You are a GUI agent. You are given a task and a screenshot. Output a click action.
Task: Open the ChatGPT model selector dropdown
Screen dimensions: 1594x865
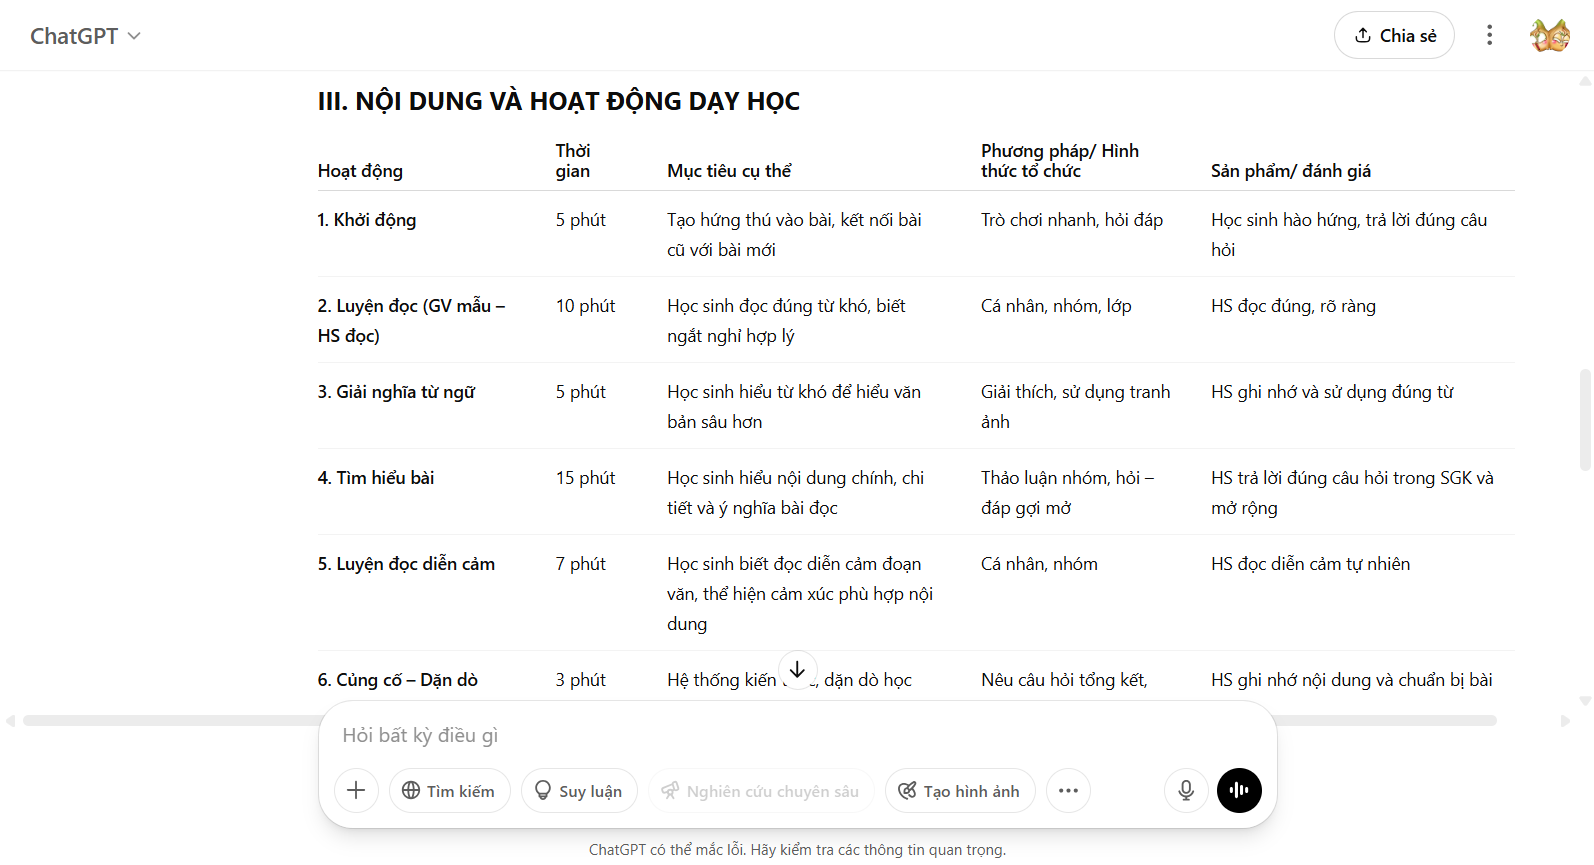click(x=85, y=36)
